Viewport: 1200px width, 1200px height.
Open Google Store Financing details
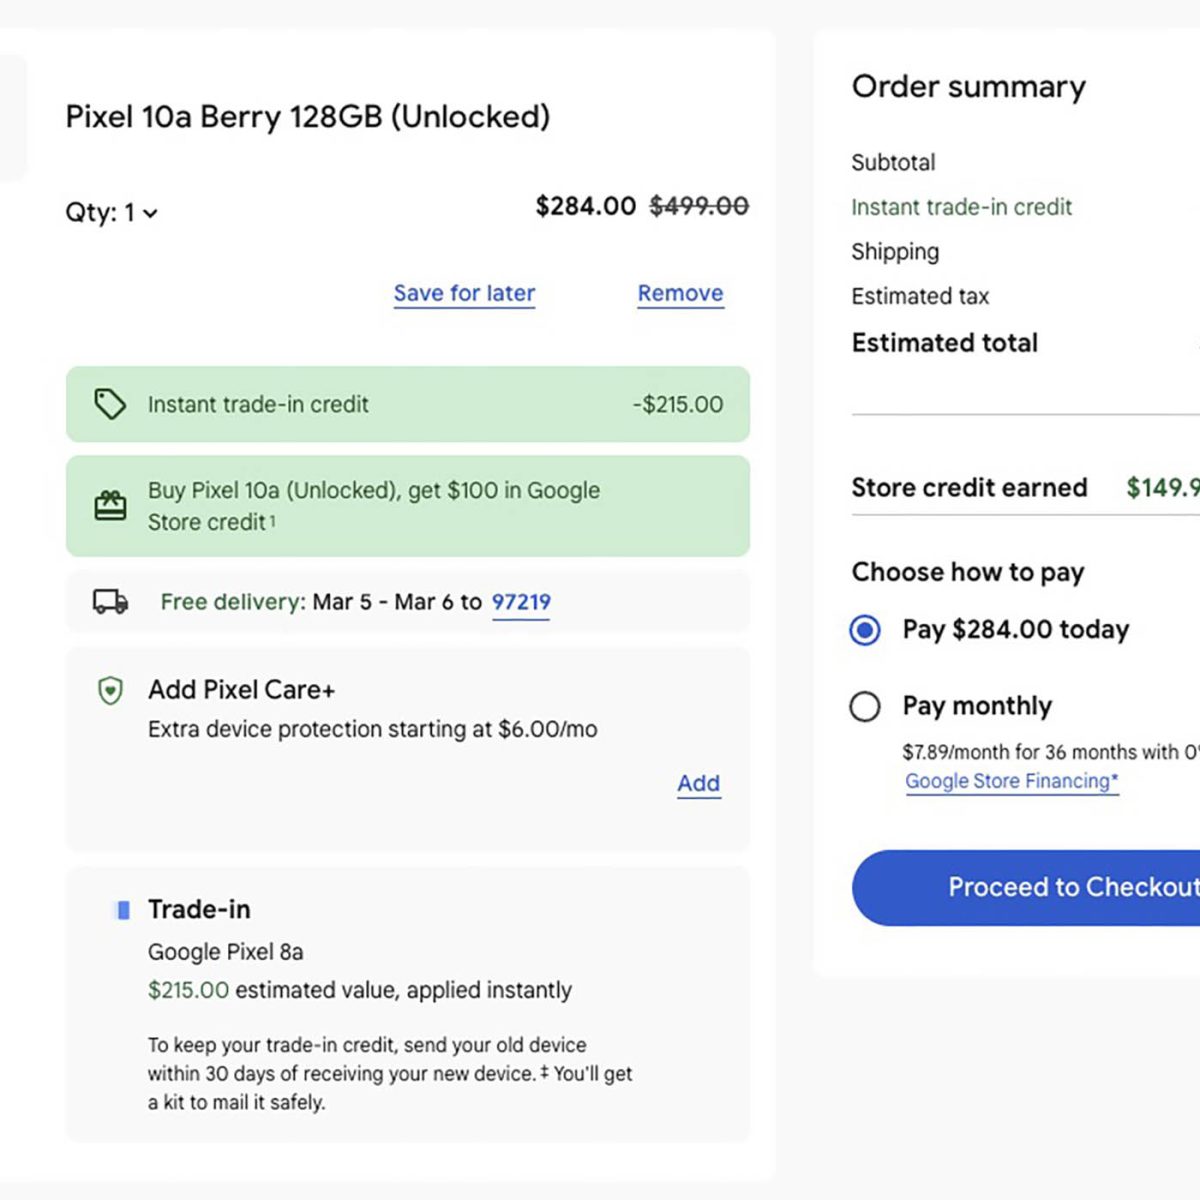click(1011, 781)
